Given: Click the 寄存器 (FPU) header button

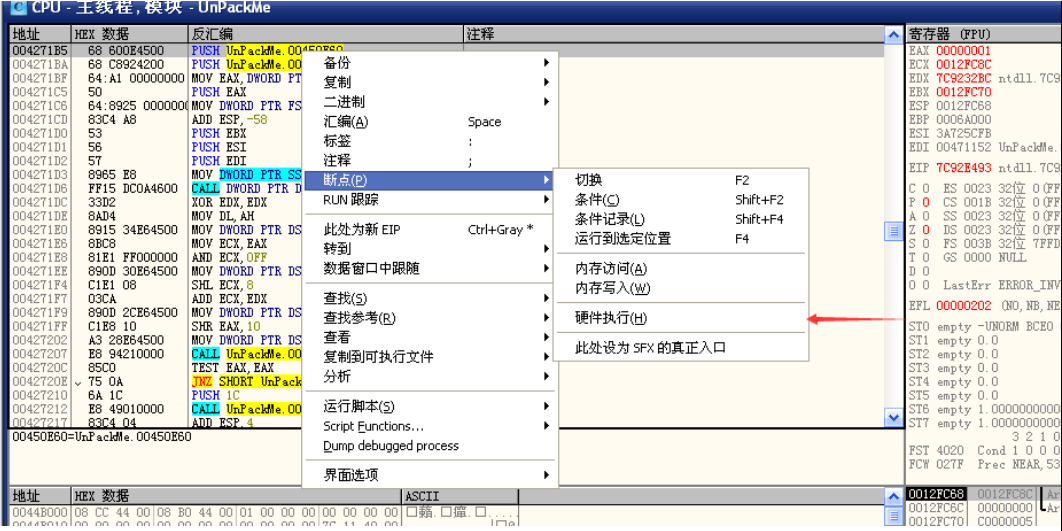Looking at the screenshot, I should click(x=983, y=34).
